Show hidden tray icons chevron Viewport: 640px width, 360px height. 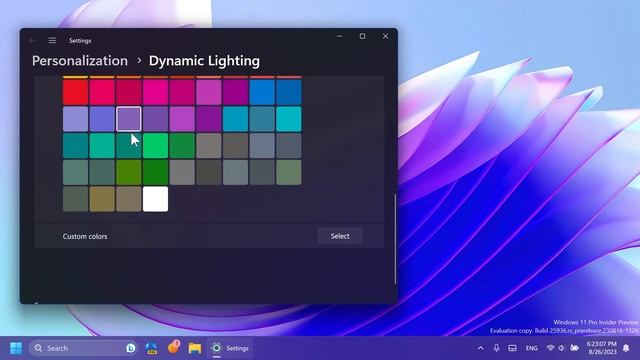click(480, 348)
